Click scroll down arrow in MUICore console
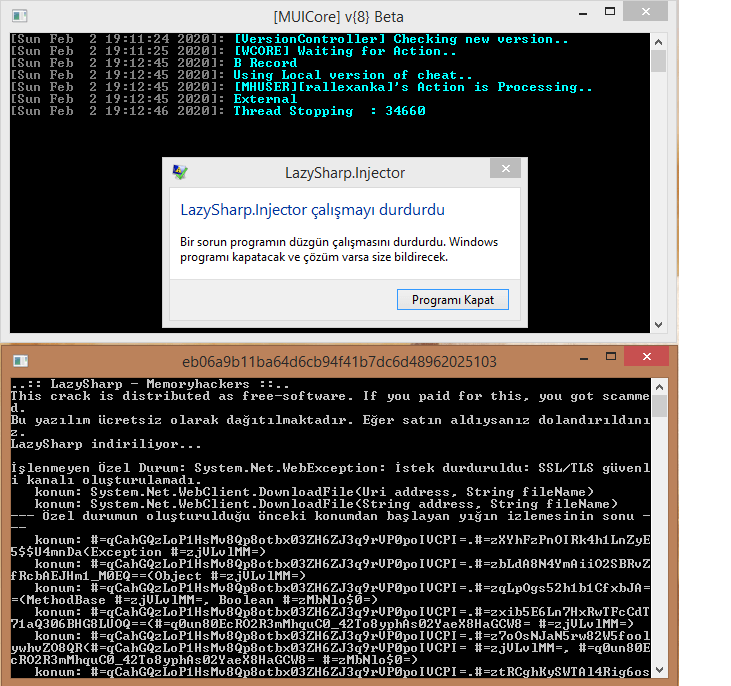731x686 pixels. tap(658, 325)
